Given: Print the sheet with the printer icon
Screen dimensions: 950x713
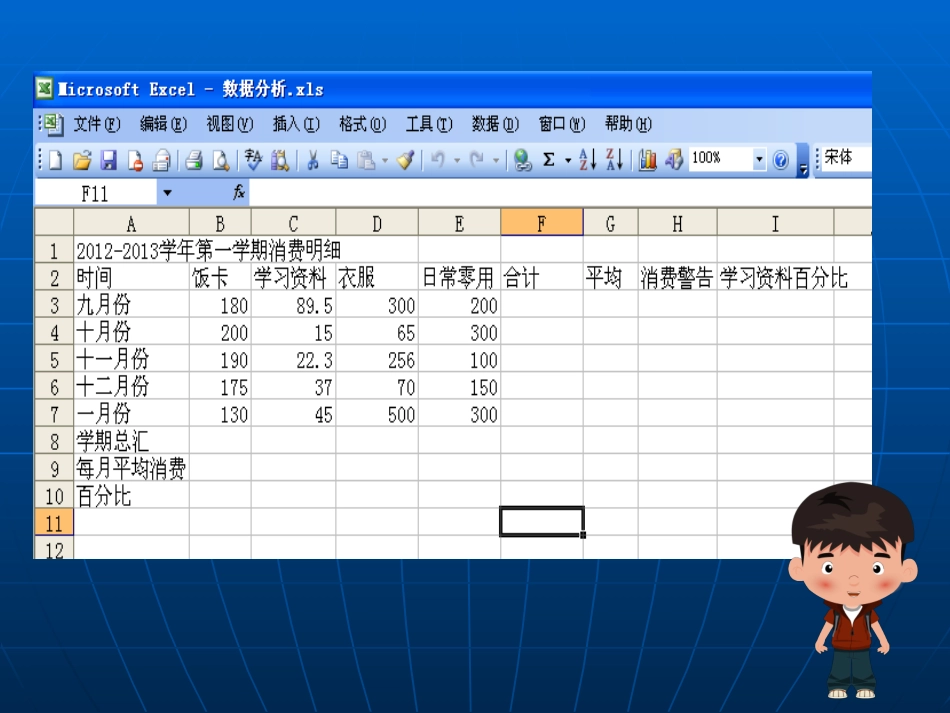Looking at the screenshot, I should pos(194,161).
